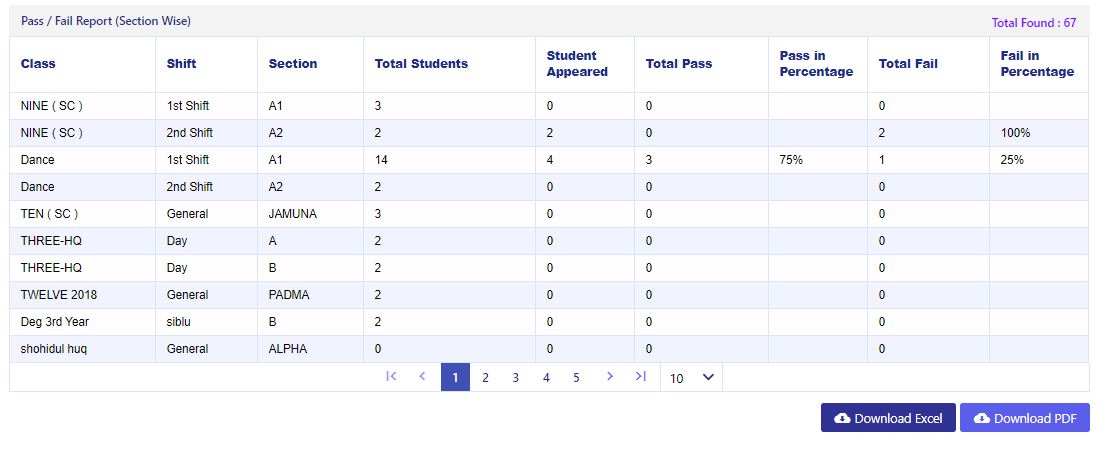Go to next page arrow
Viewport: 1100px width, 453px height.
[610, 377]
